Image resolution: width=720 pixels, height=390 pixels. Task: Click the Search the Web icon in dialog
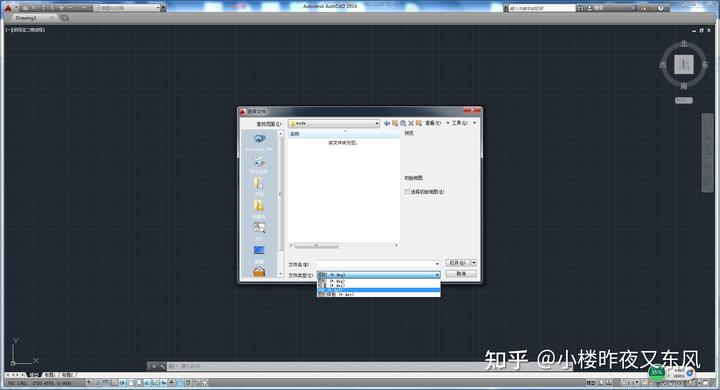[403, 123]
